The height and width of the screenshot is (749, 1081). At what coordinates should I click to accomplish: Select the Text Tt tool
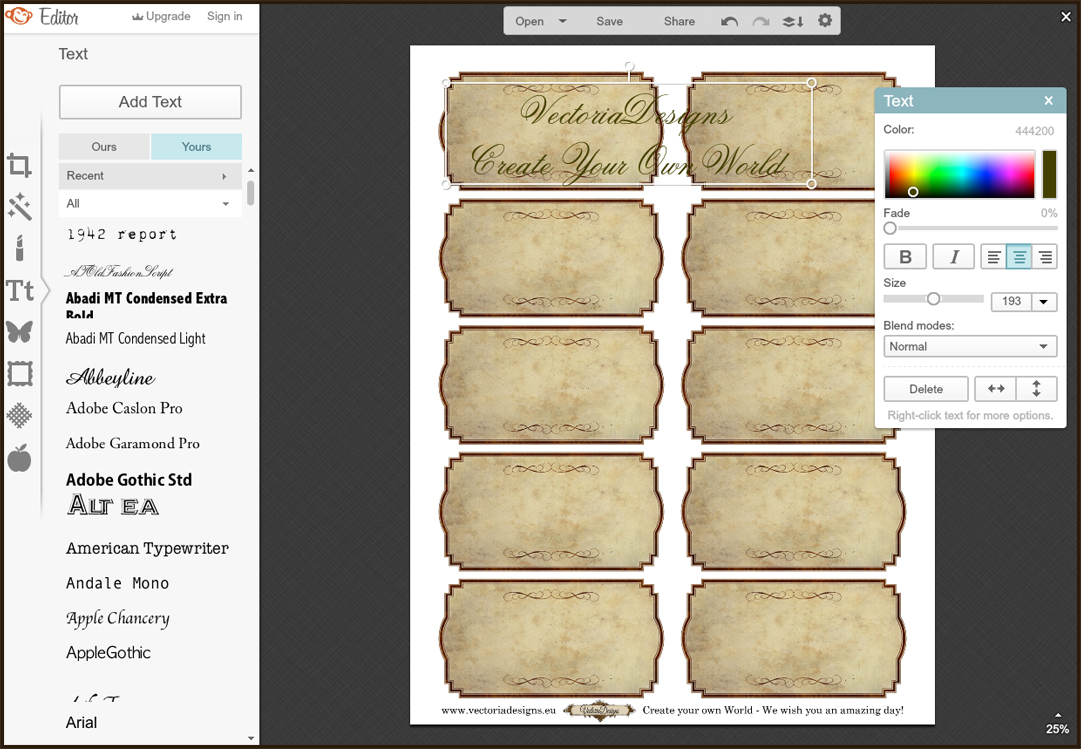(20, 290)
